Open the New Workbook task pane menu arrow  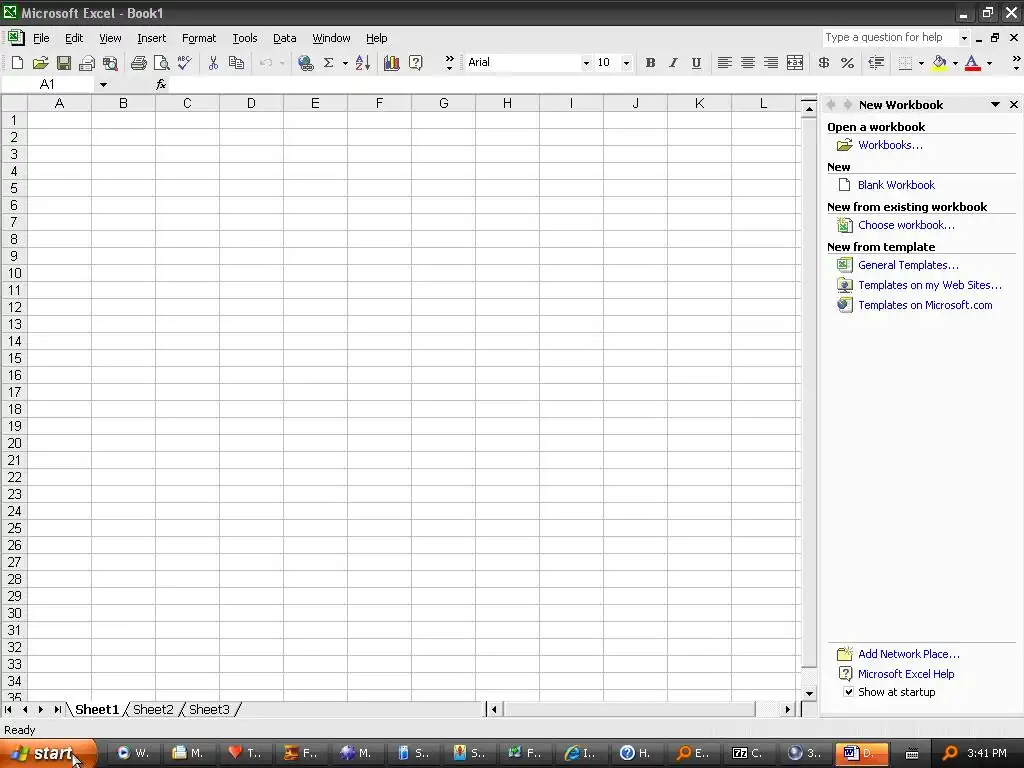click(995, 104)
